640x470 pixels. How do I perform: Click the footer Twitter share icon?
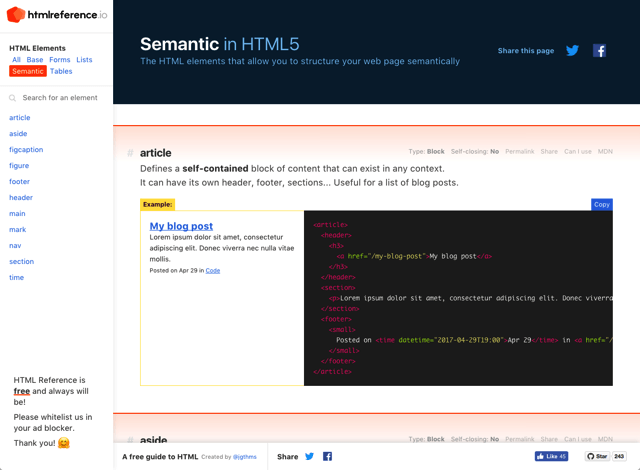click(x=310, y=456)
